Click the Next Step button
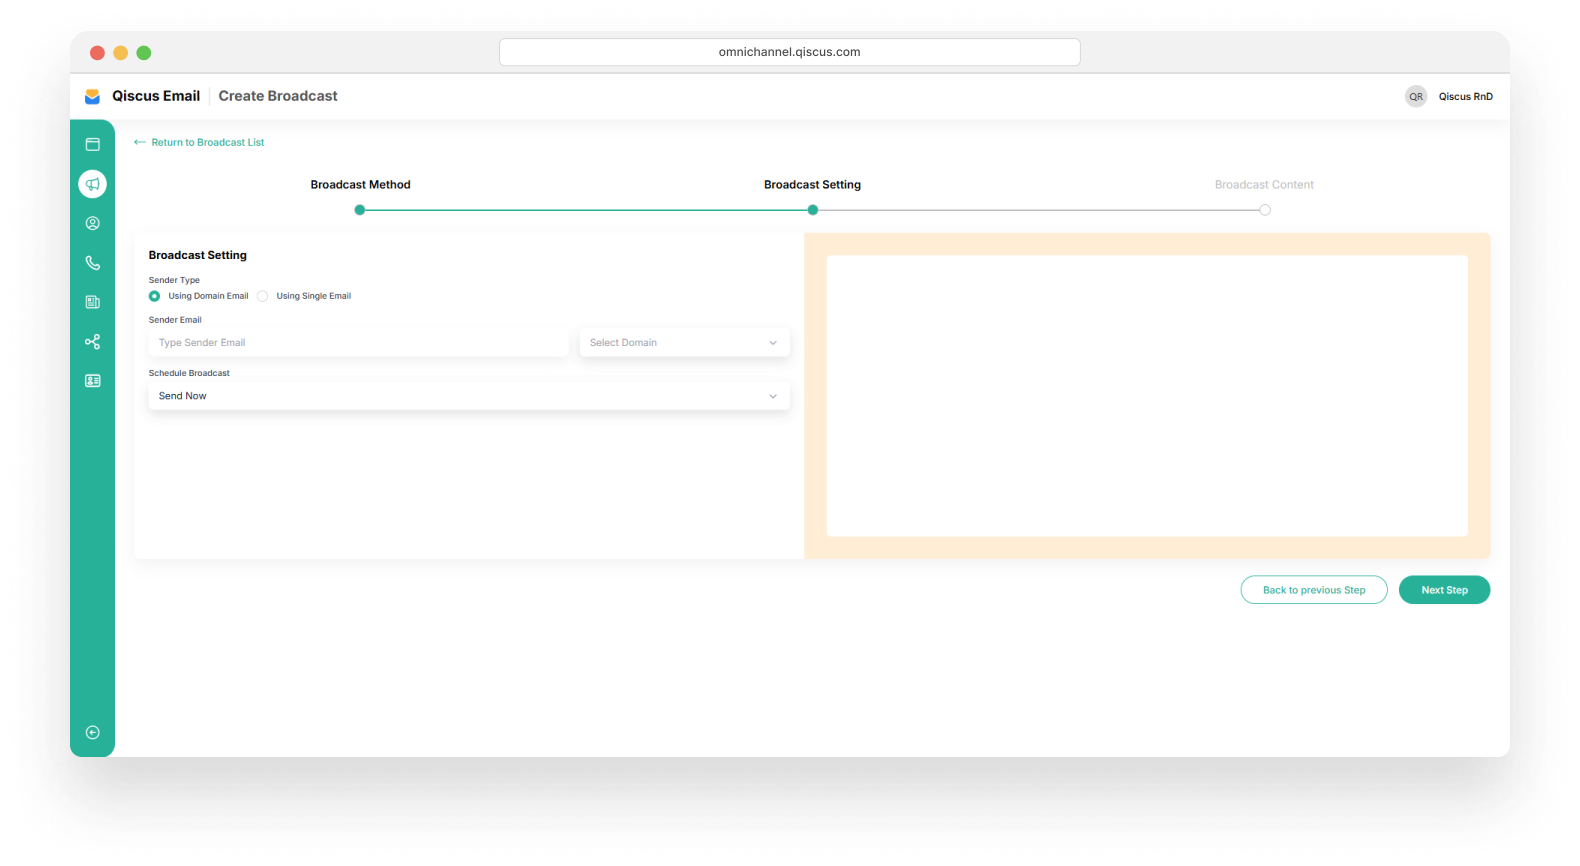Screen dimensions: 1580x866 pos(1444,590)
